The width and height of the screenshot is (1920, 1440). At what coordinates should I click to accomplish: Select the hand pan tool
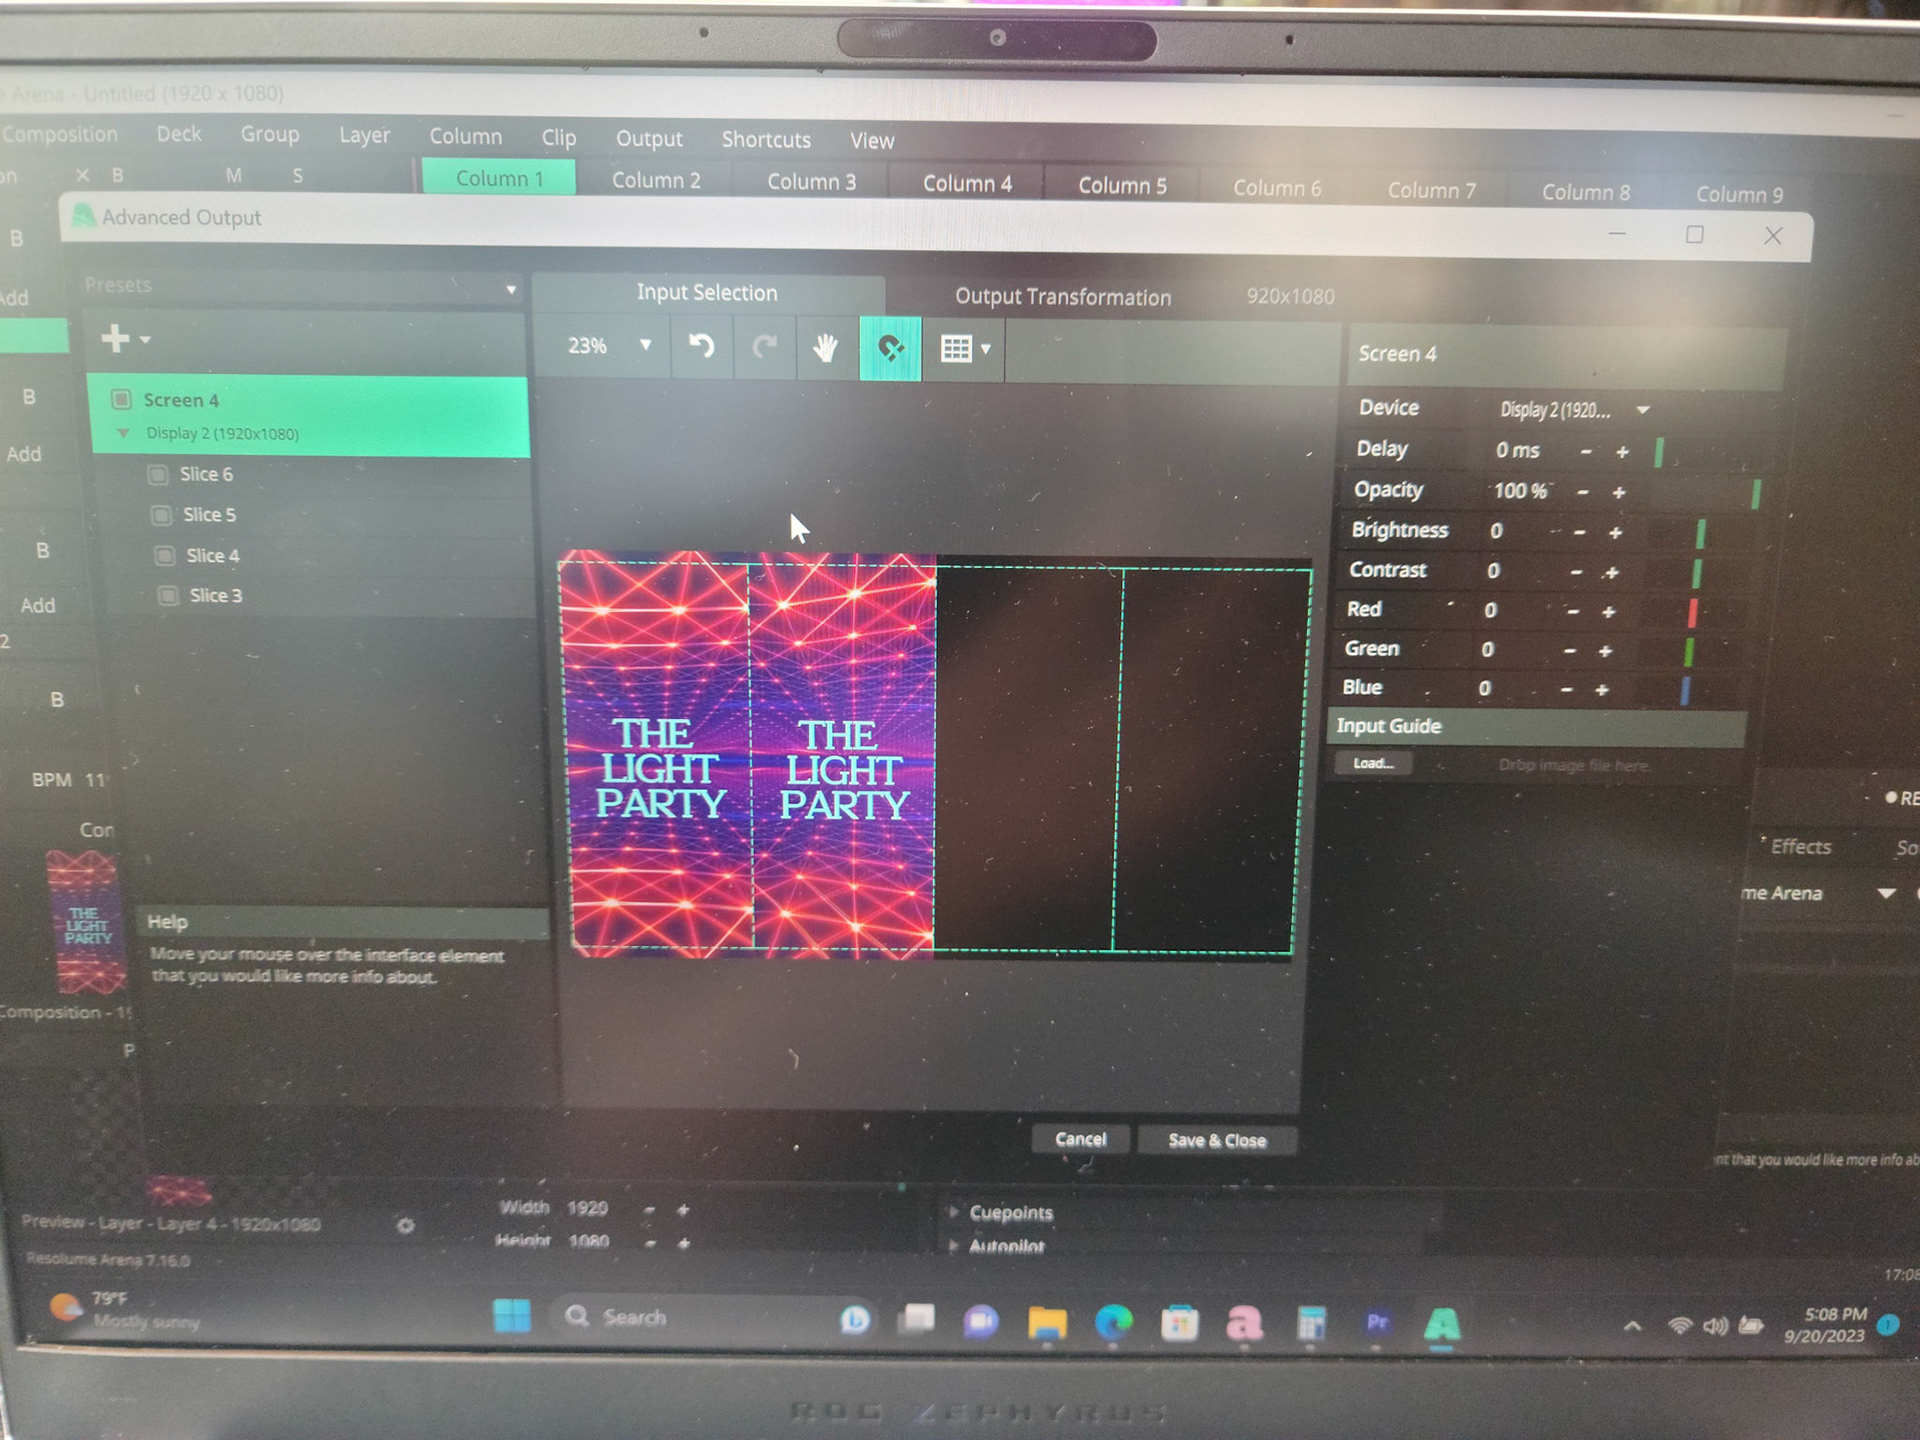tap(826, 348)
